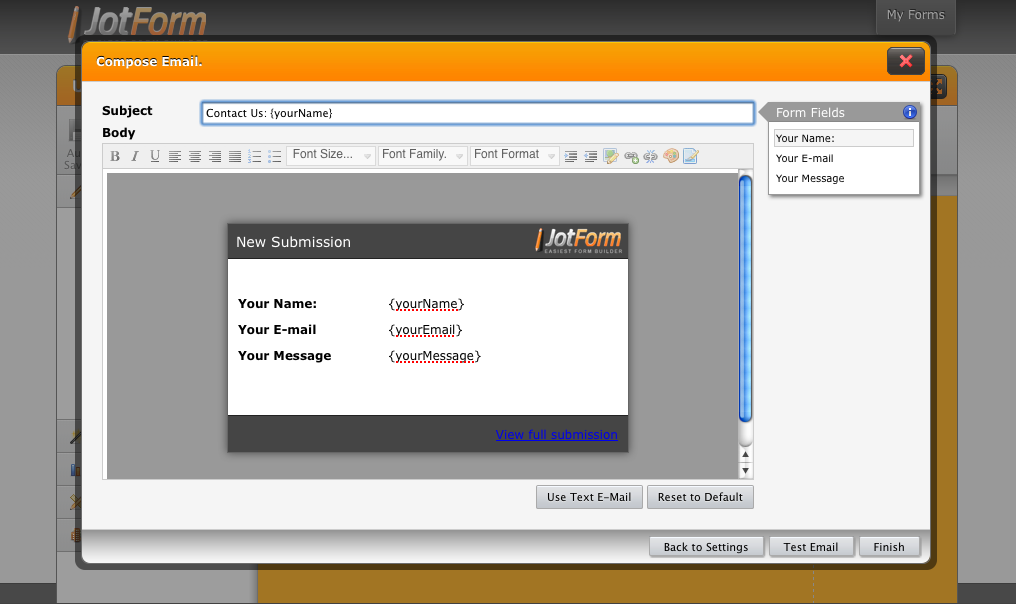Open the Font Size dropdown
The image size is (1016, 604).
[x=331, y=155]
